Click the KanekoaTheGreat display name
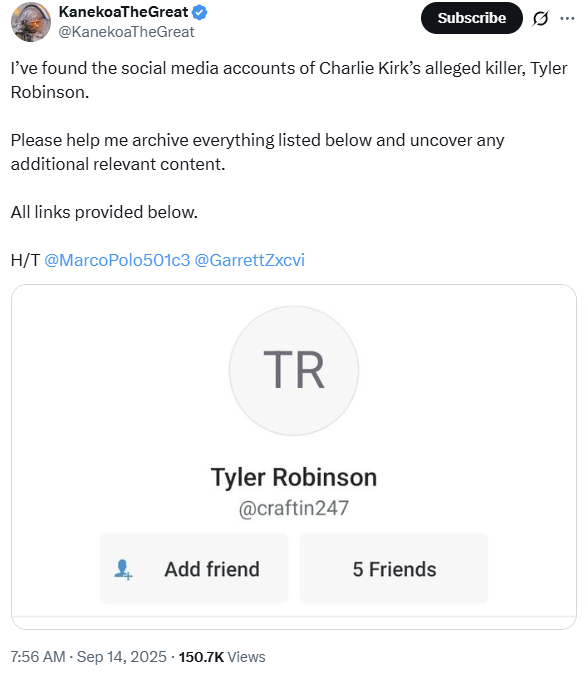Viewport: 588px width, 674px height. tap(123, 12)
